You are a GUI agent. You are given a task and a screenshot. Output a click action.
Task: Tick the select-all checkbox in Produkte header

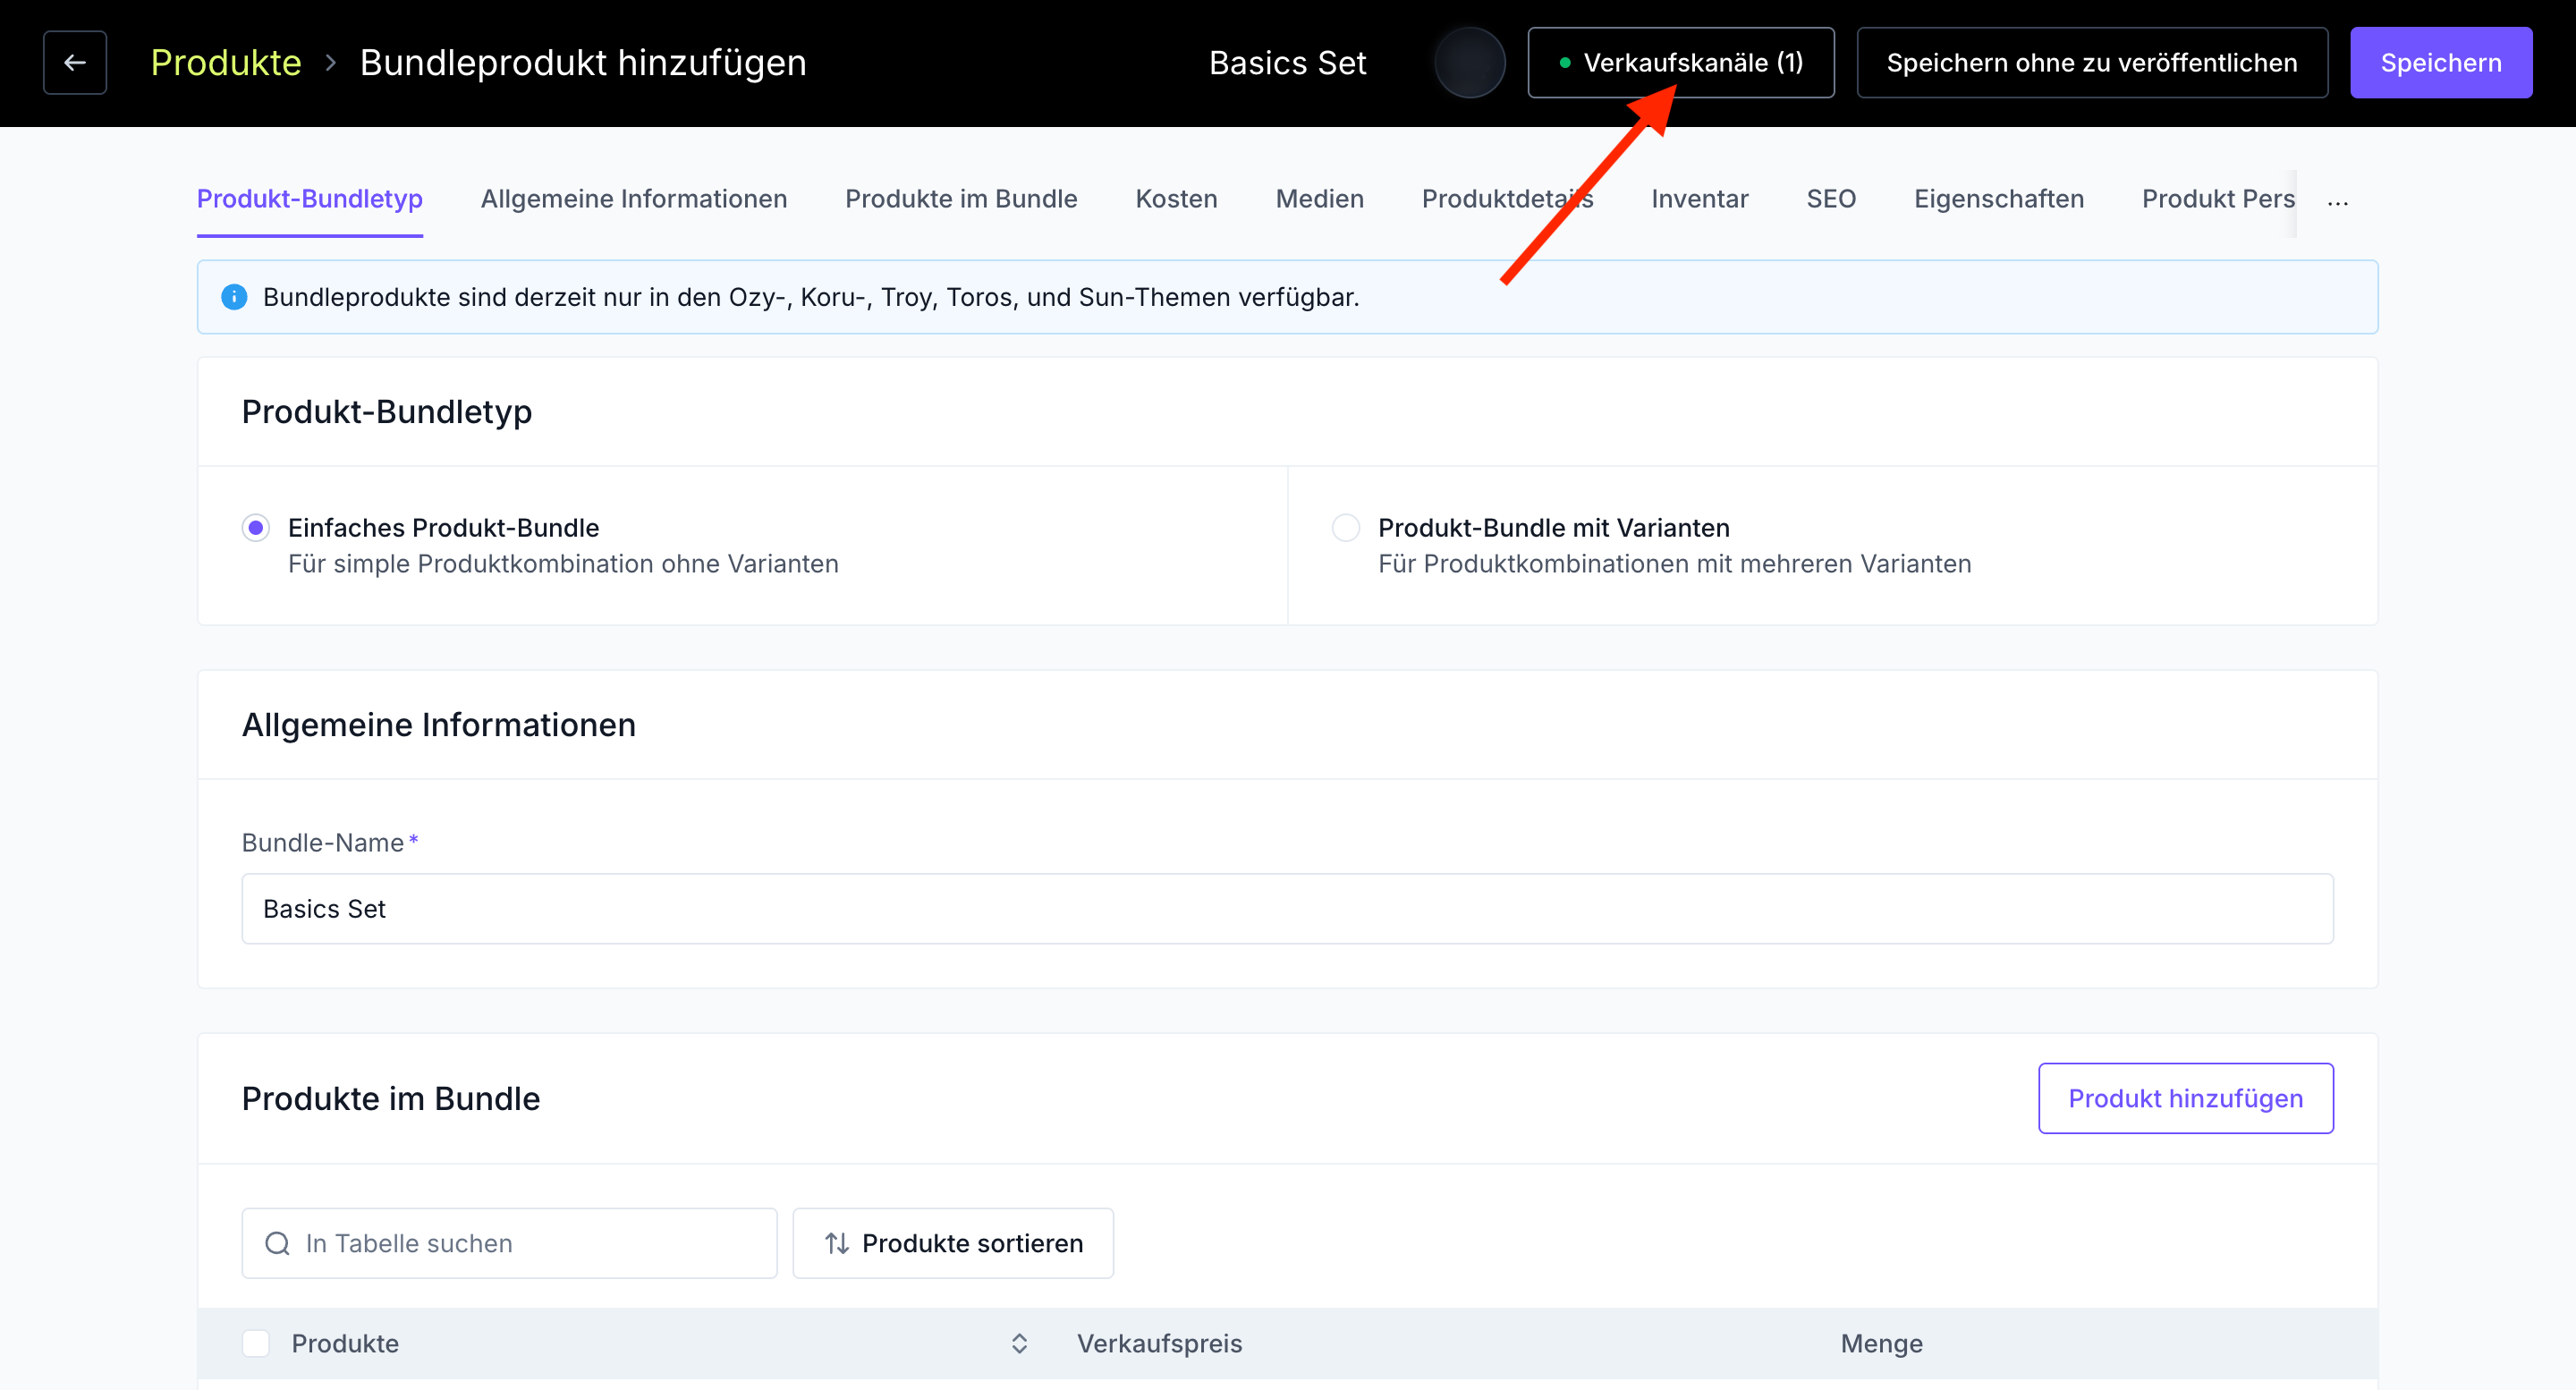[x=256, y=1343]
